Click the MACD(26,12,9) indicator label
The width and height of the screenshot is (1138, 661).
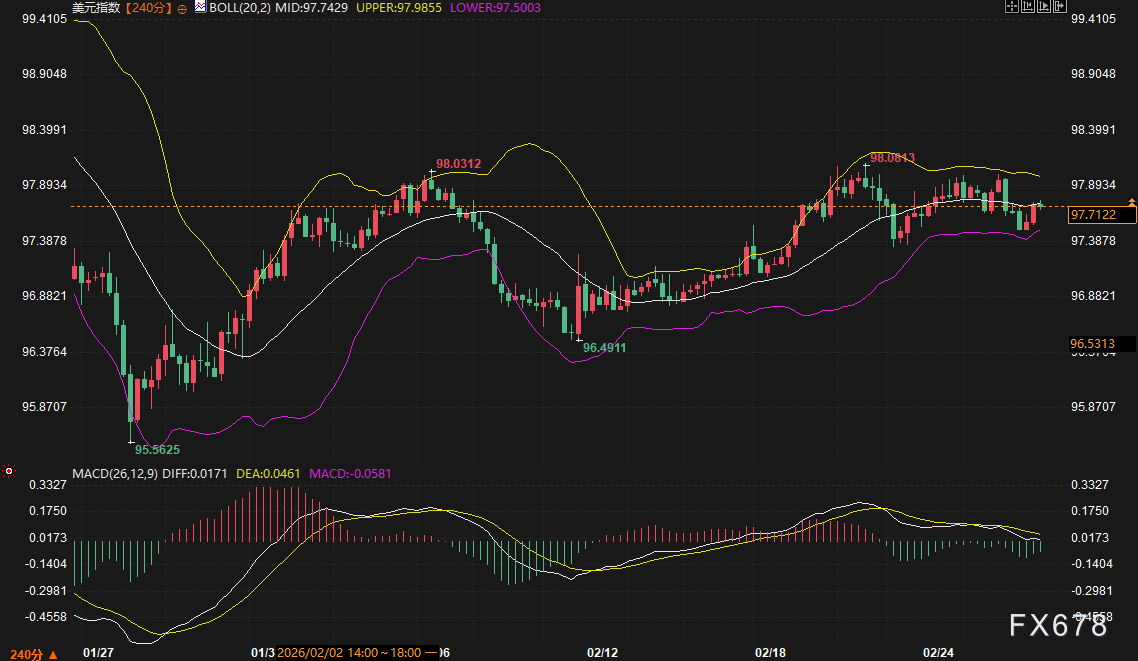tap(113, 472)
